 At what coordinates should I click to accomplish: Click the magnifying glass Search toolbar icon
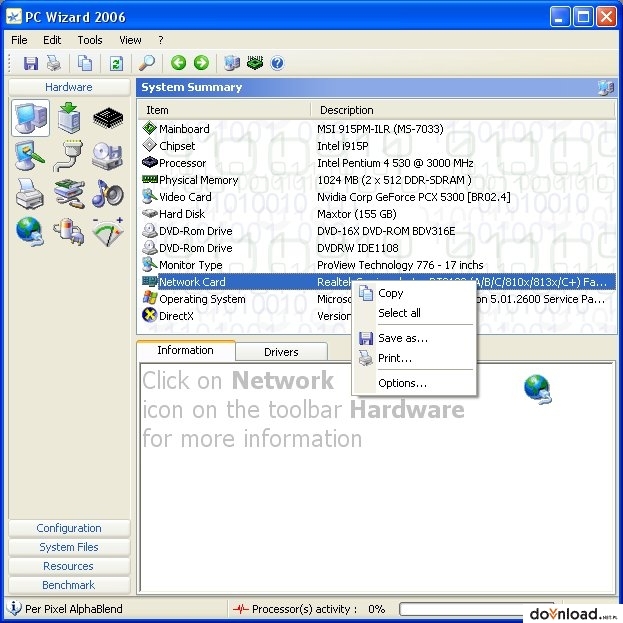(147, 63)
